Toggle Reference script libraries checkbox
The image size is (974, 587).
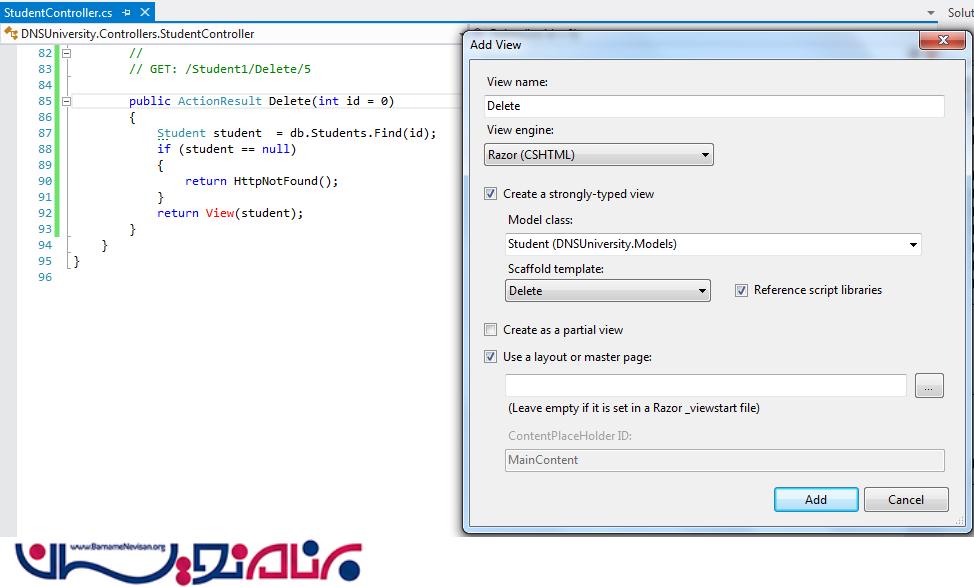point(741,290)
